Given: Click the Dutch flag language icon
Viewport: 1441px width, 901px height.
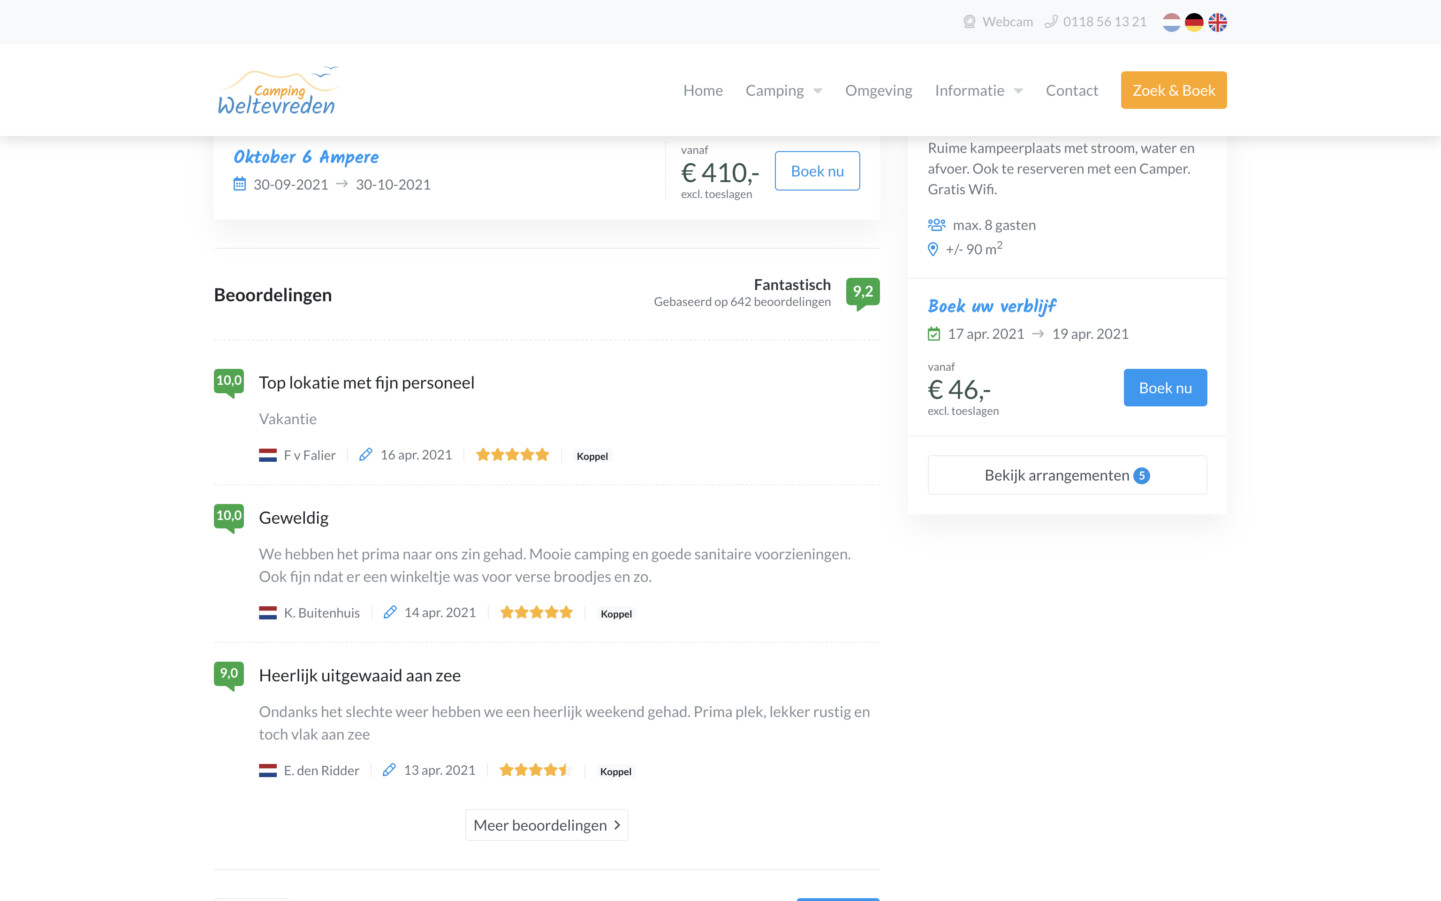Looking at the screenshot, I should (1171, 22).
